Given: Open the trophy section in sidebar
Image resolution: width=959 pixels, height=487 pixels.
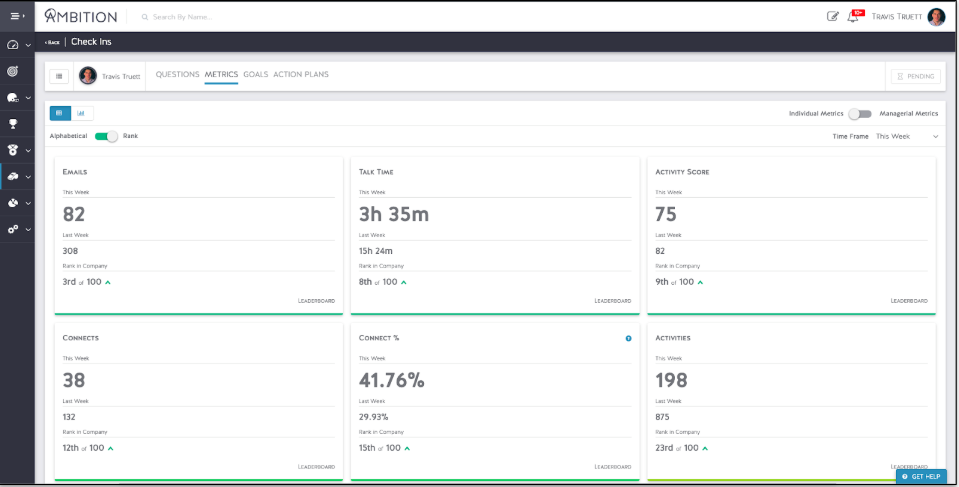Looking at the screenshot, I should click(x=13, y=124).
